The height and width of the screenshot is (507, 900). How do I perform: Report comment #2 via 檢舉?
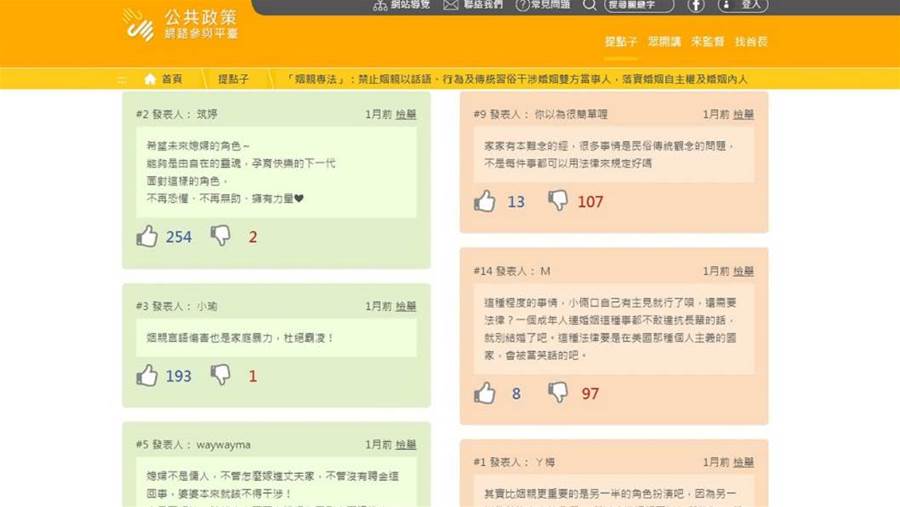[x=406, y=114]
